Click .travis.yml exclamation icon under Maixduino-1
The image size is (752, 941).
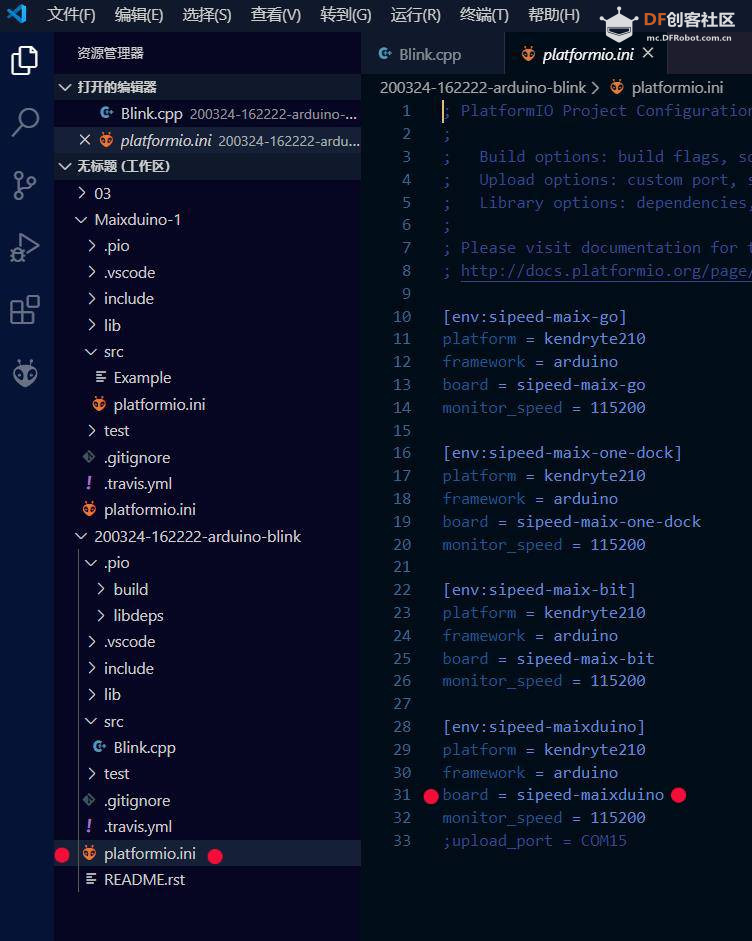89,483
